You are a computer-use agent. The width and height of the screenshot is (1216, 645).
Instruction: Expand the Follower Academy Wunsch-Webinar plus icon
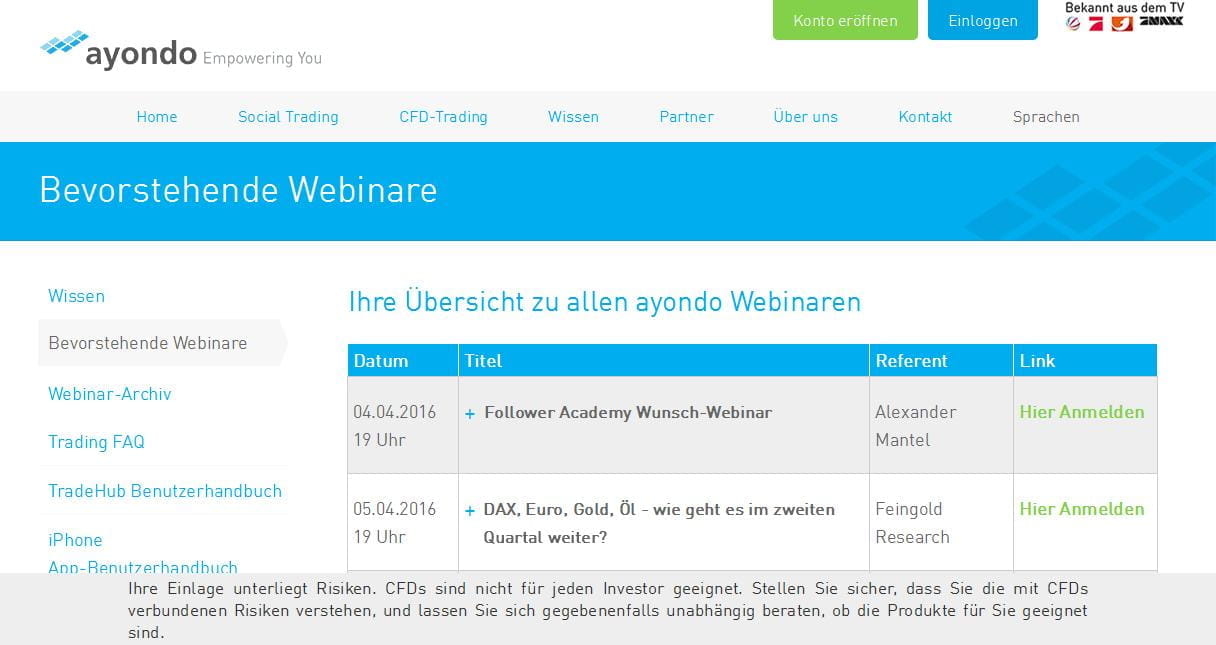[x=470, y=413]
